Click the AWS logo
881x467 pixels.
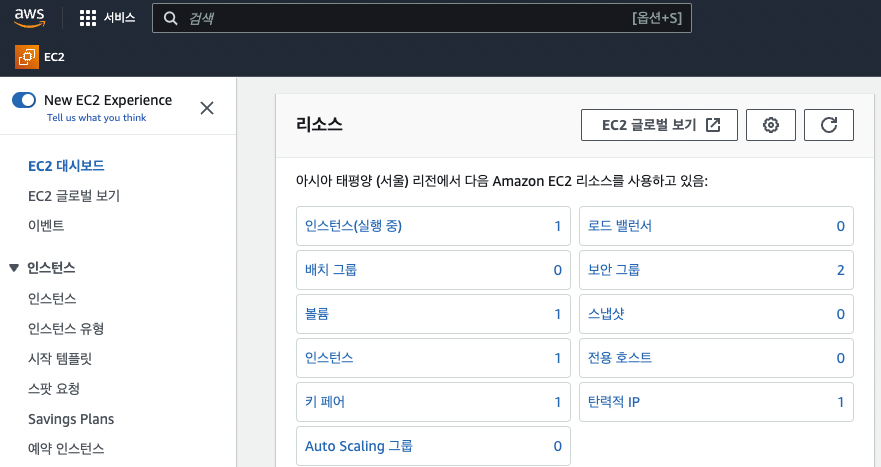tap(30, 18)
